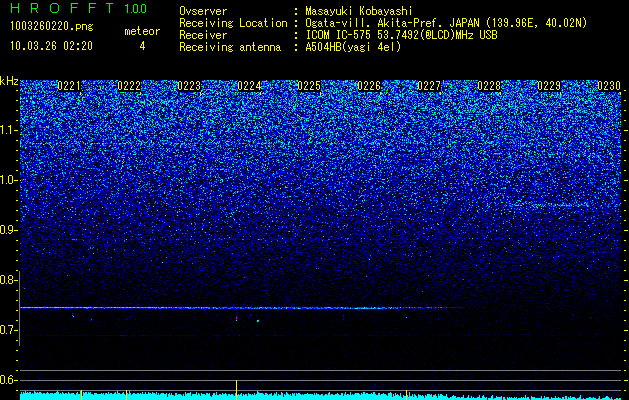The width and height of the screenshot is (629, 400).
Task: Click the bright carrier line near 0.75 kHz
Action: 241,308
